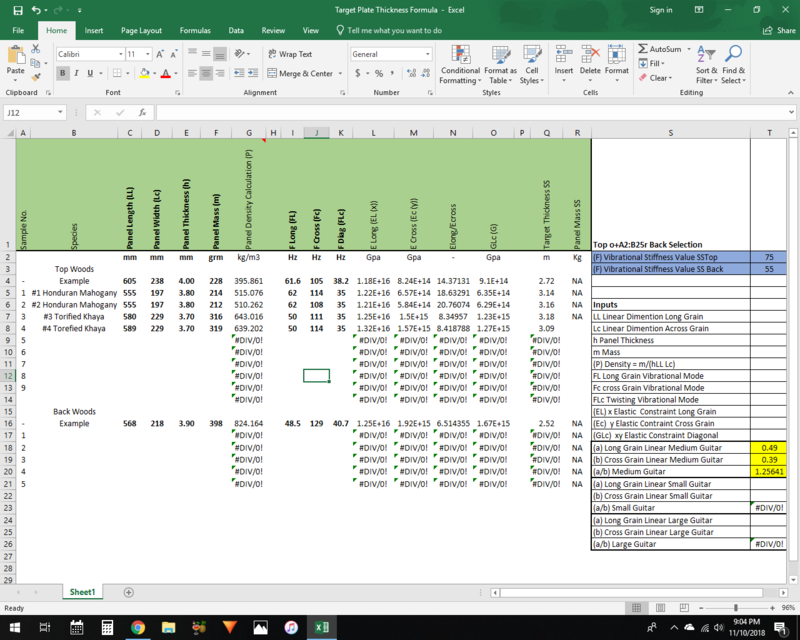This screenshot has width=800, height=640.
Task: Click the Insert cells icon
Action: tap(564, 54)
